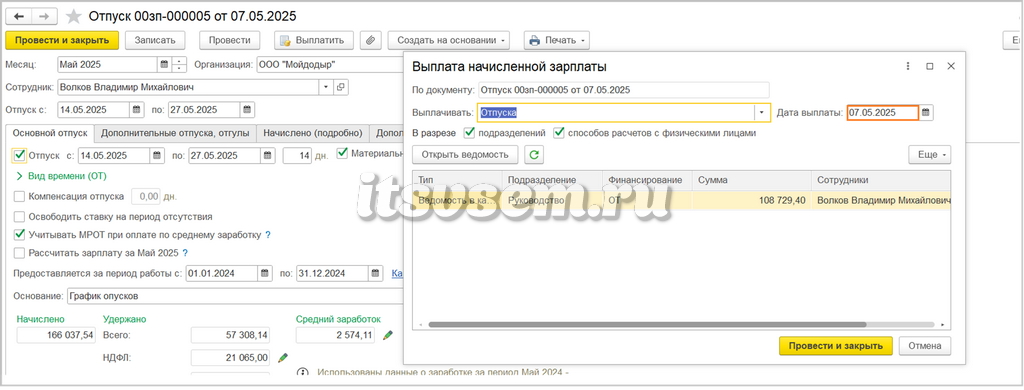Open the Сотрудник dropdown list
This screenshot has width=1024, height=390.
tap(327, 87)
